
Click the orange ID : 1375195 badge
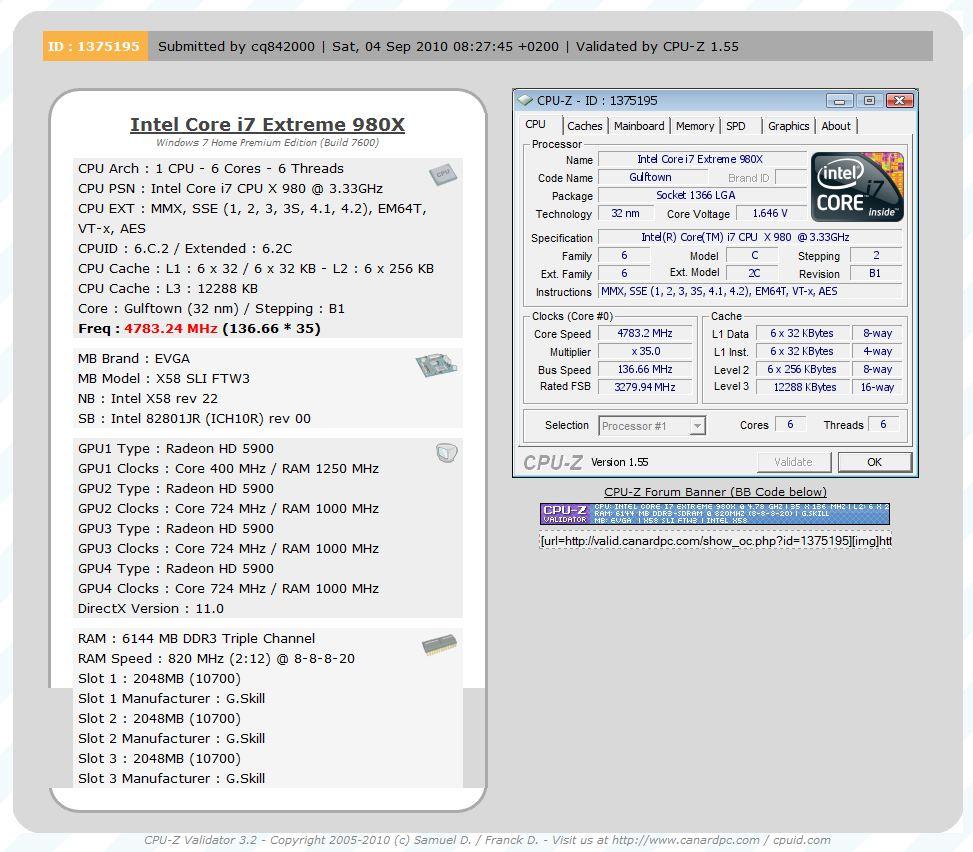click(95, 46)
